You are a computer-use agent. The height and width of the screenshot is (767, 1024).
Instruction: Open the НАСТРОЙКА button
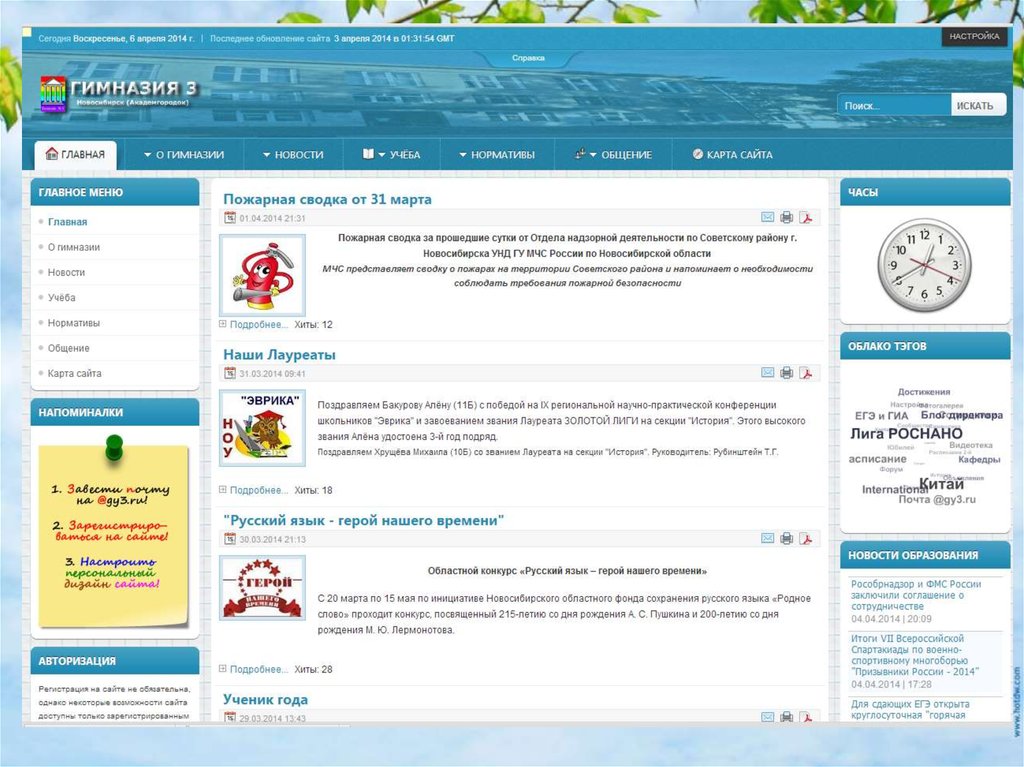[x=974, y=37]
